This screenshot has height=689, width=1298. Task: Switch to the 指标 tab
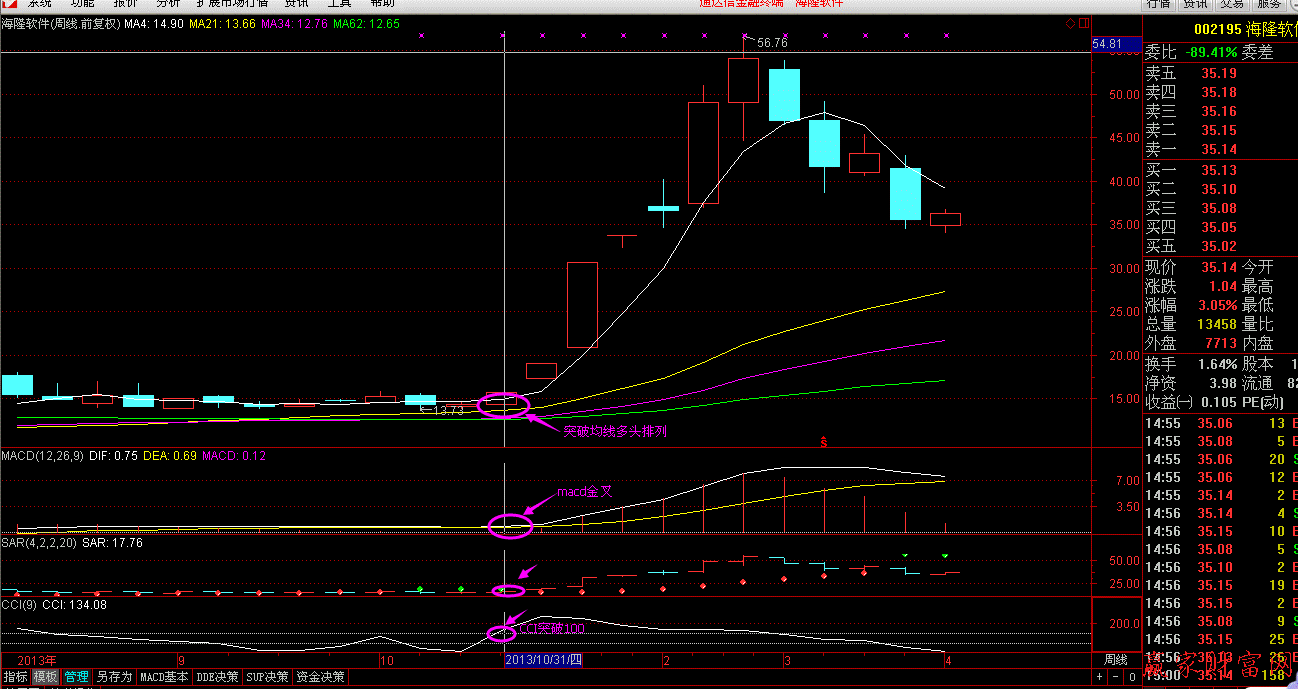tap(15, 677)
